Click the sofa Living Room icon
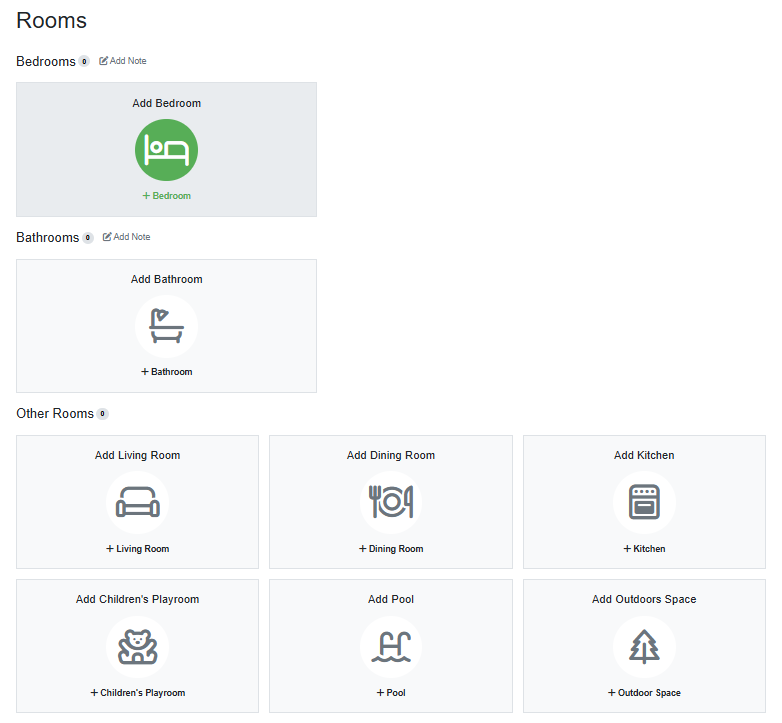 click(137, 502)
